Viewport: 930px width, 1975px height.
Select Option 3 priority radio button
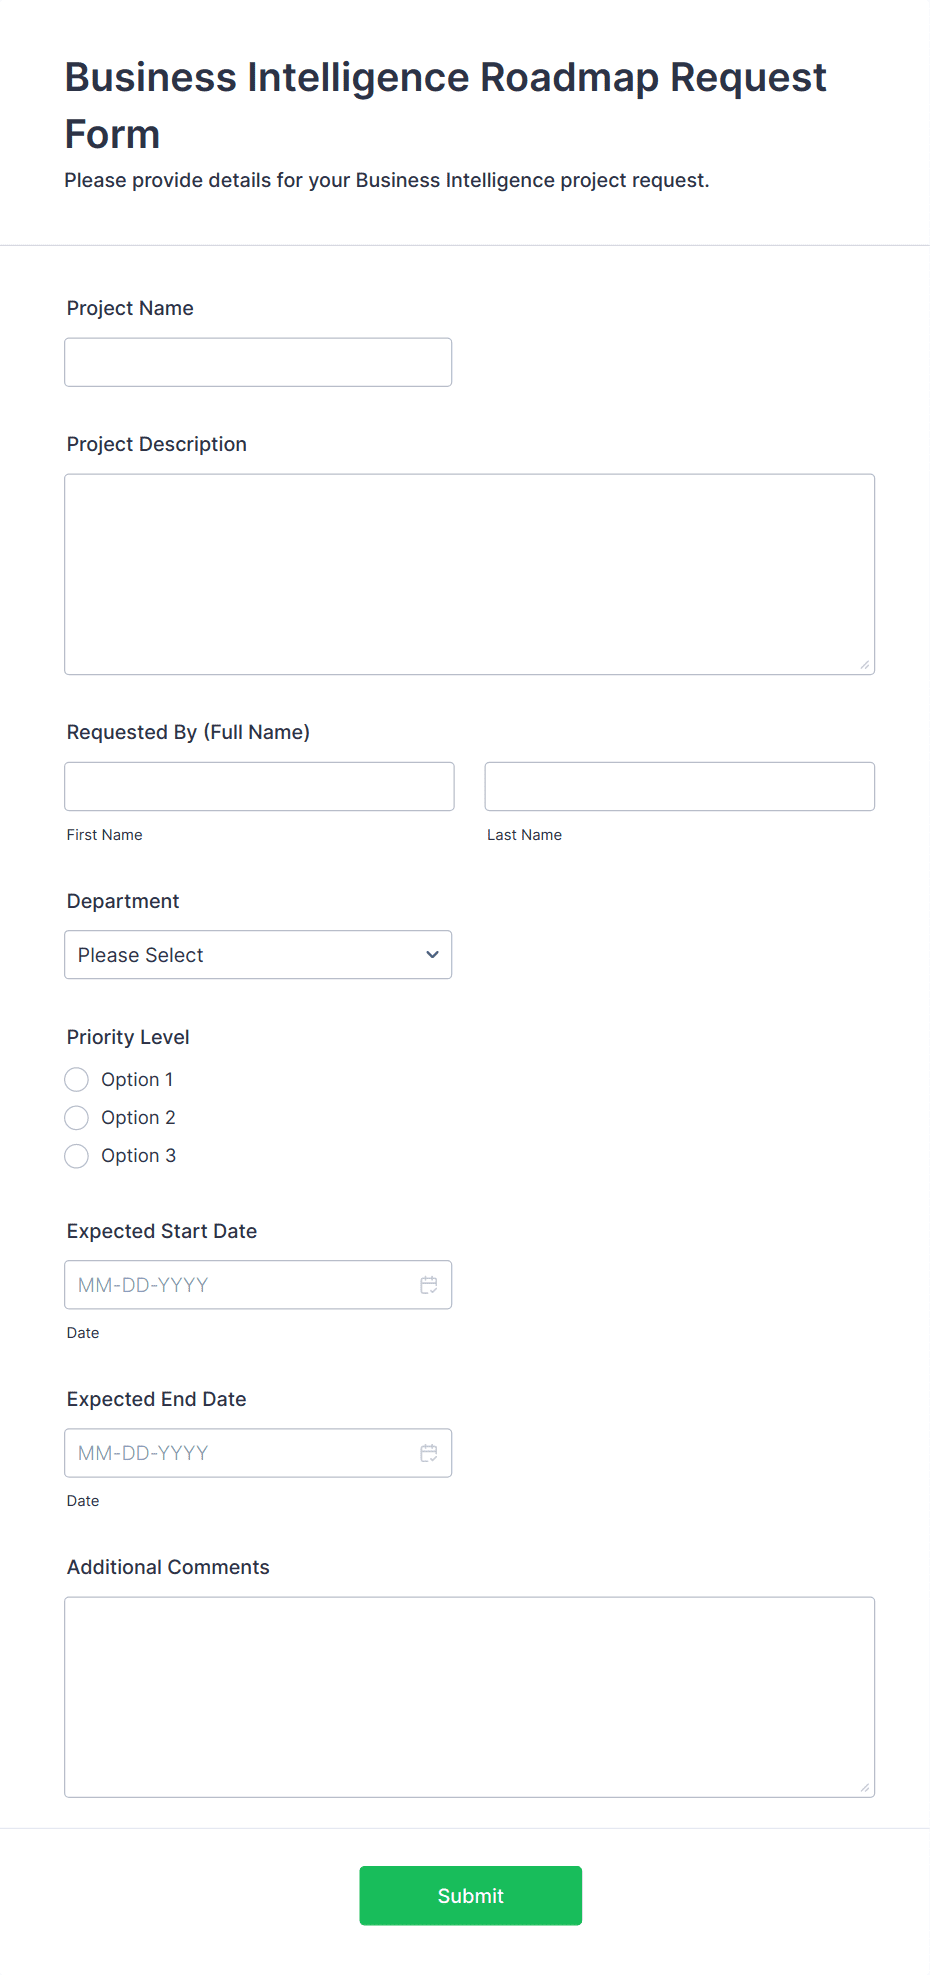(77, 1156)
